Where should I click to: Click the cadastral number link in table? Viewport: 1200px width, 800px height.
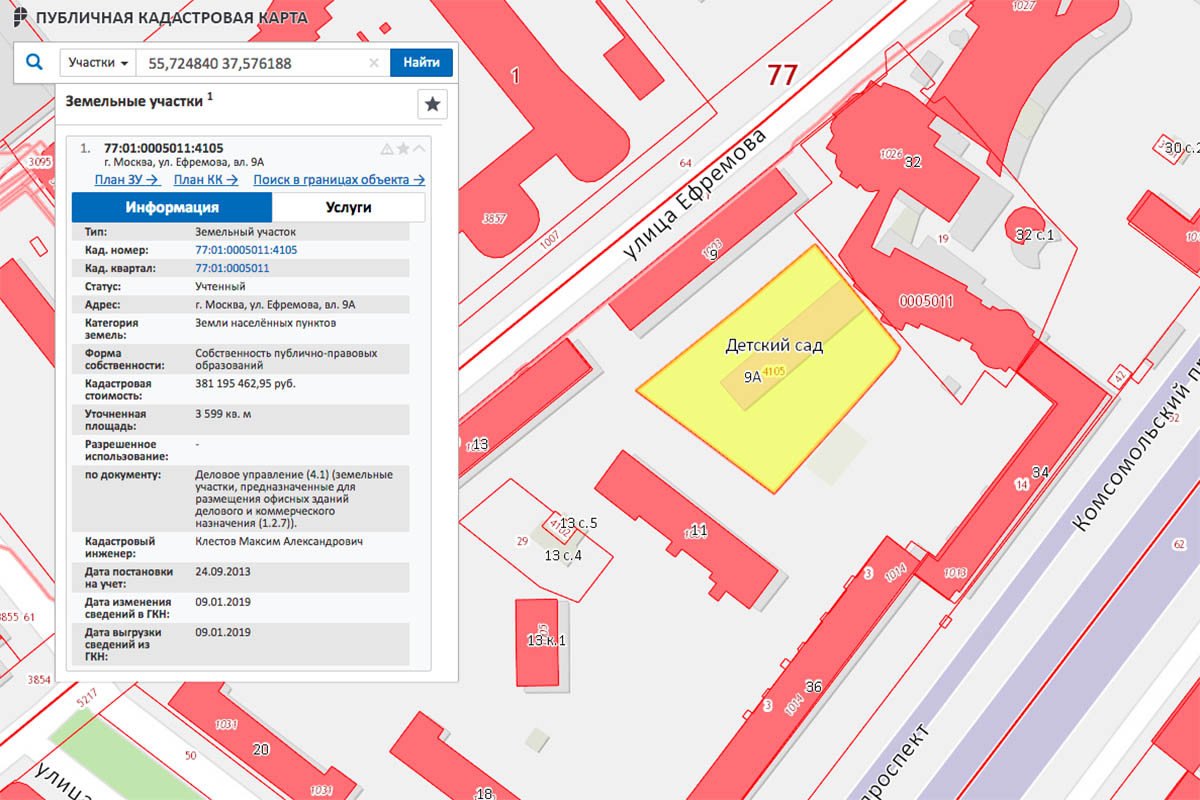[246, 250]
